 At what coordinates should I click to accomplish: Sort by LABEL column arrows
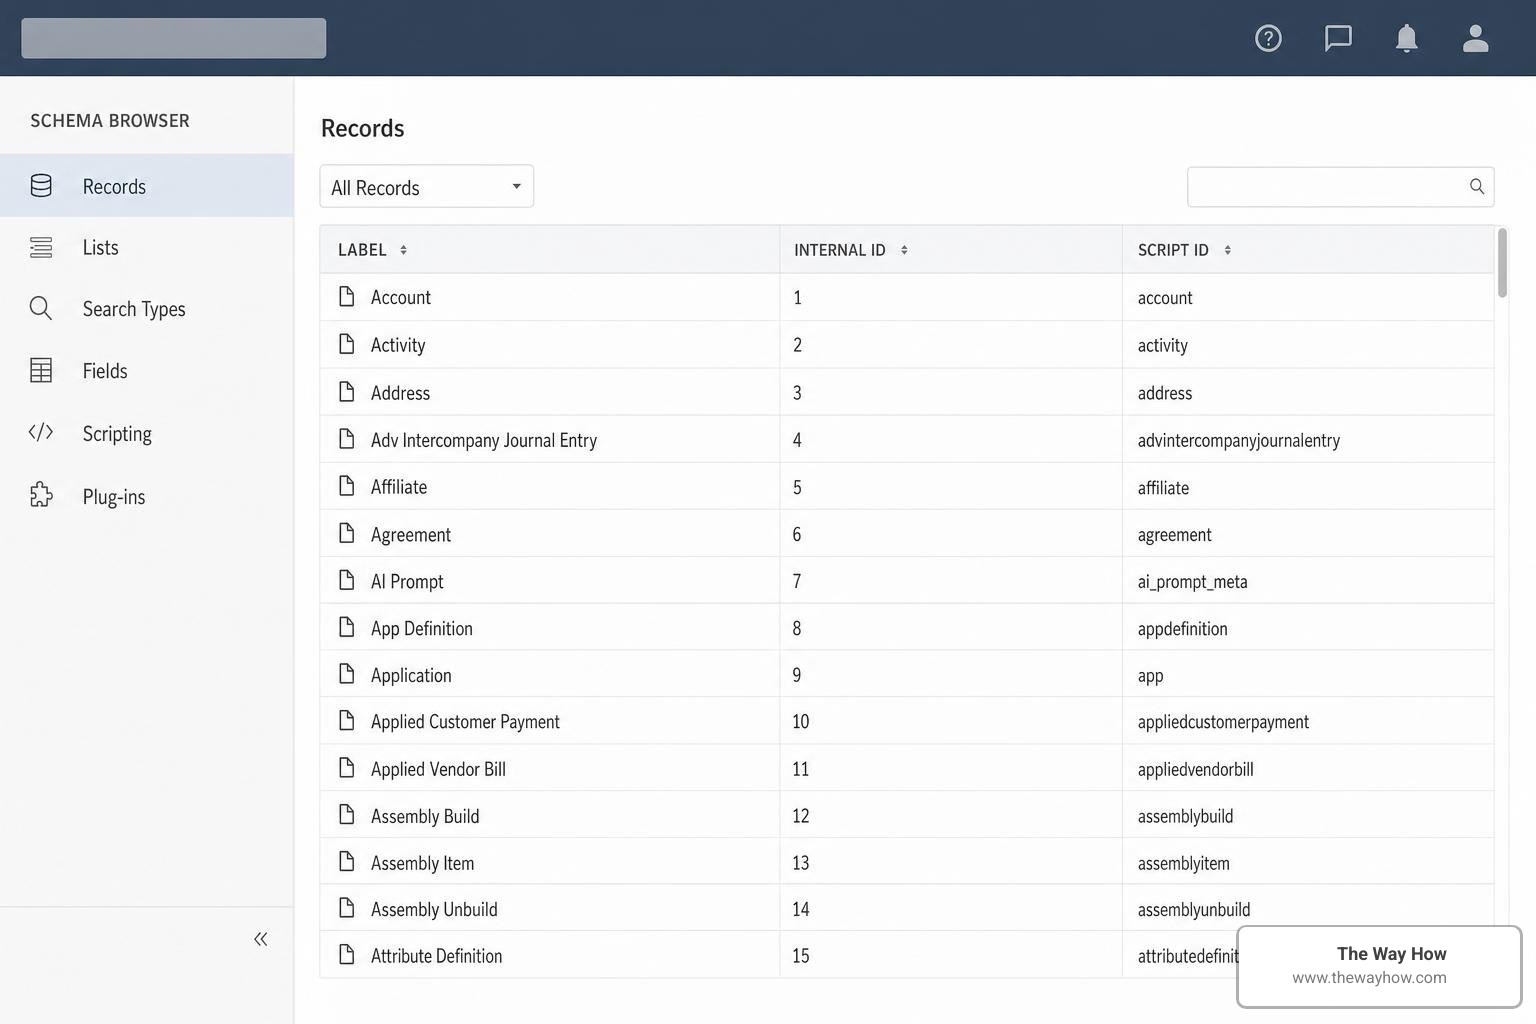(x=403, y=250)
